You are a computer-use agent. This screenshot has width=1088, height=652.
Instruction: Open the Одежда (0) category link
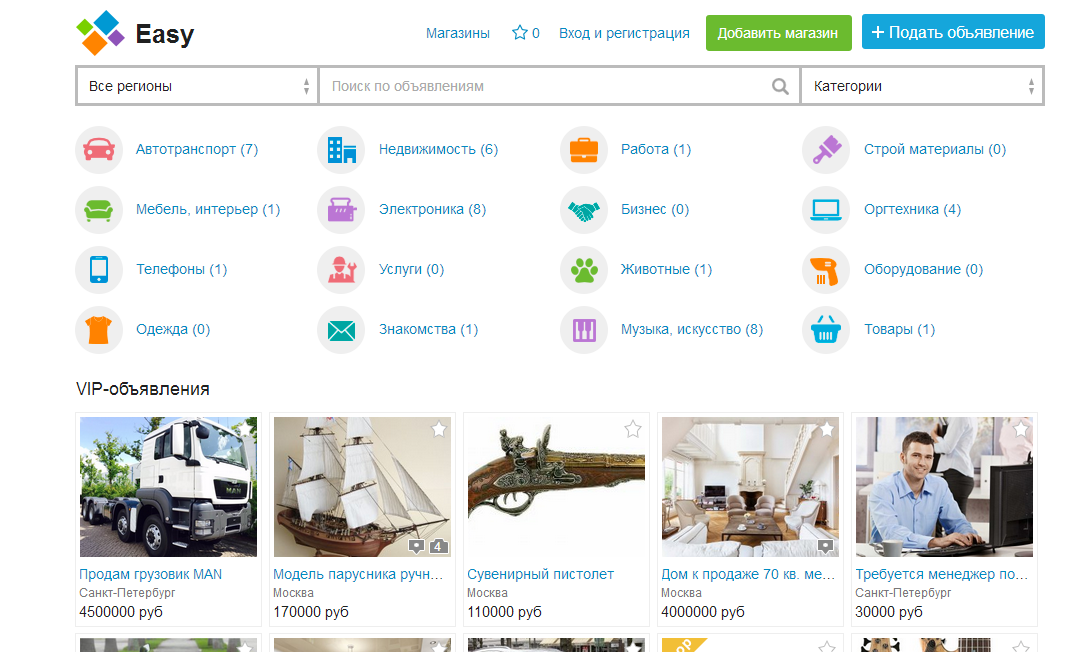173,329
